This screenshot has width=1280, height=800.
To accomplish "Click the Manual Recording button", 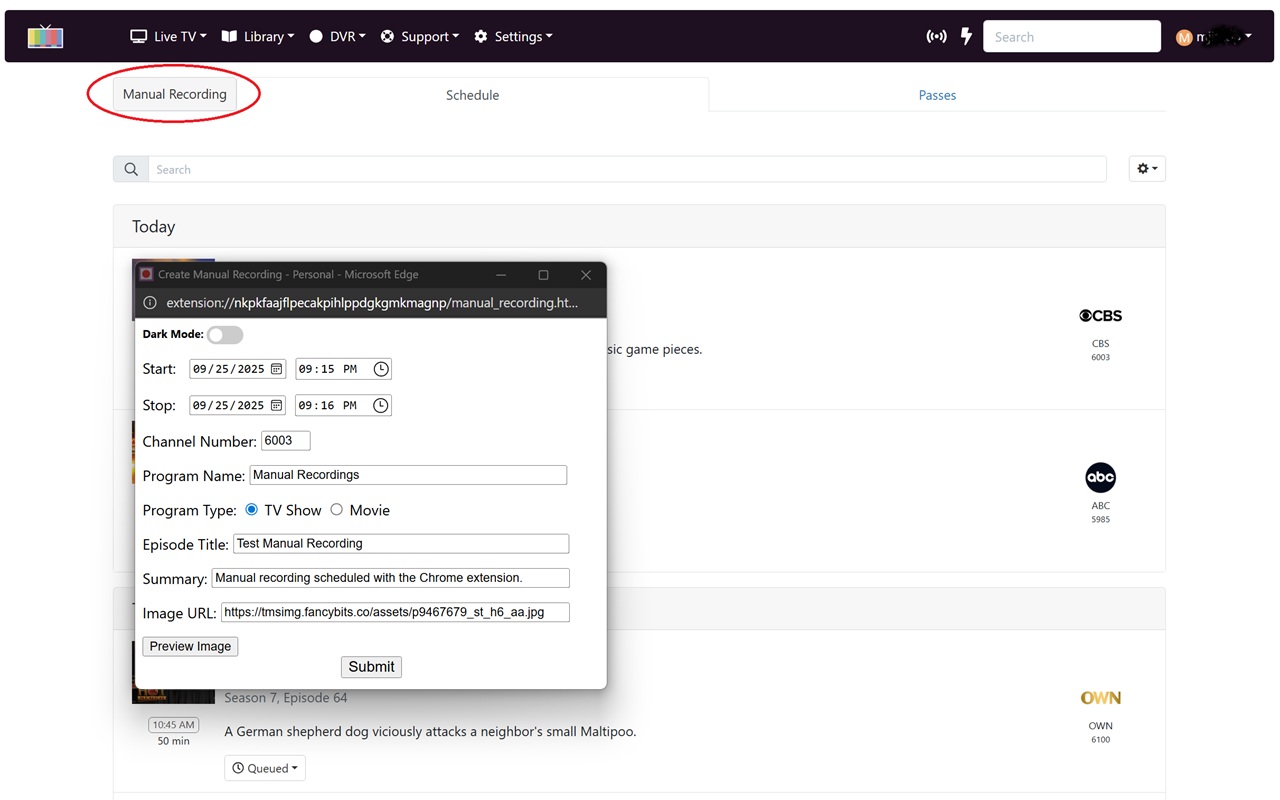I will tap(175, 95).
